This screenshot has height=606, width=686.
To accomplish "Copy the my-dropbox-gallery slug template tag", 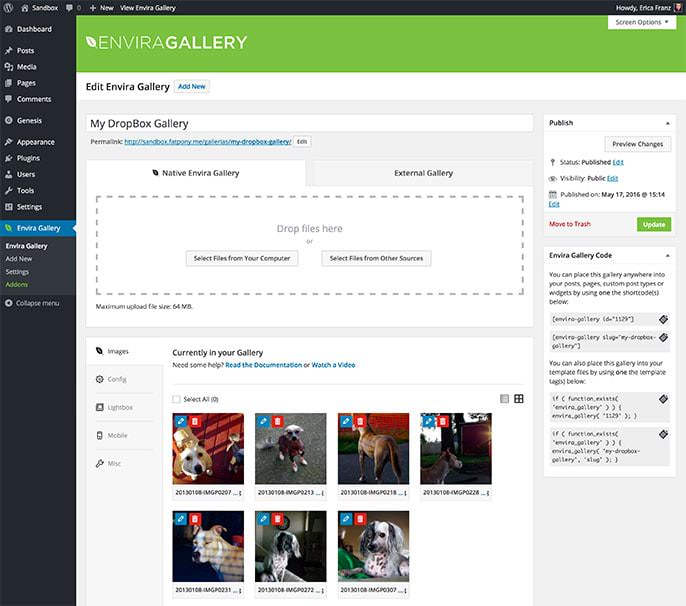I will click(663, 434).
